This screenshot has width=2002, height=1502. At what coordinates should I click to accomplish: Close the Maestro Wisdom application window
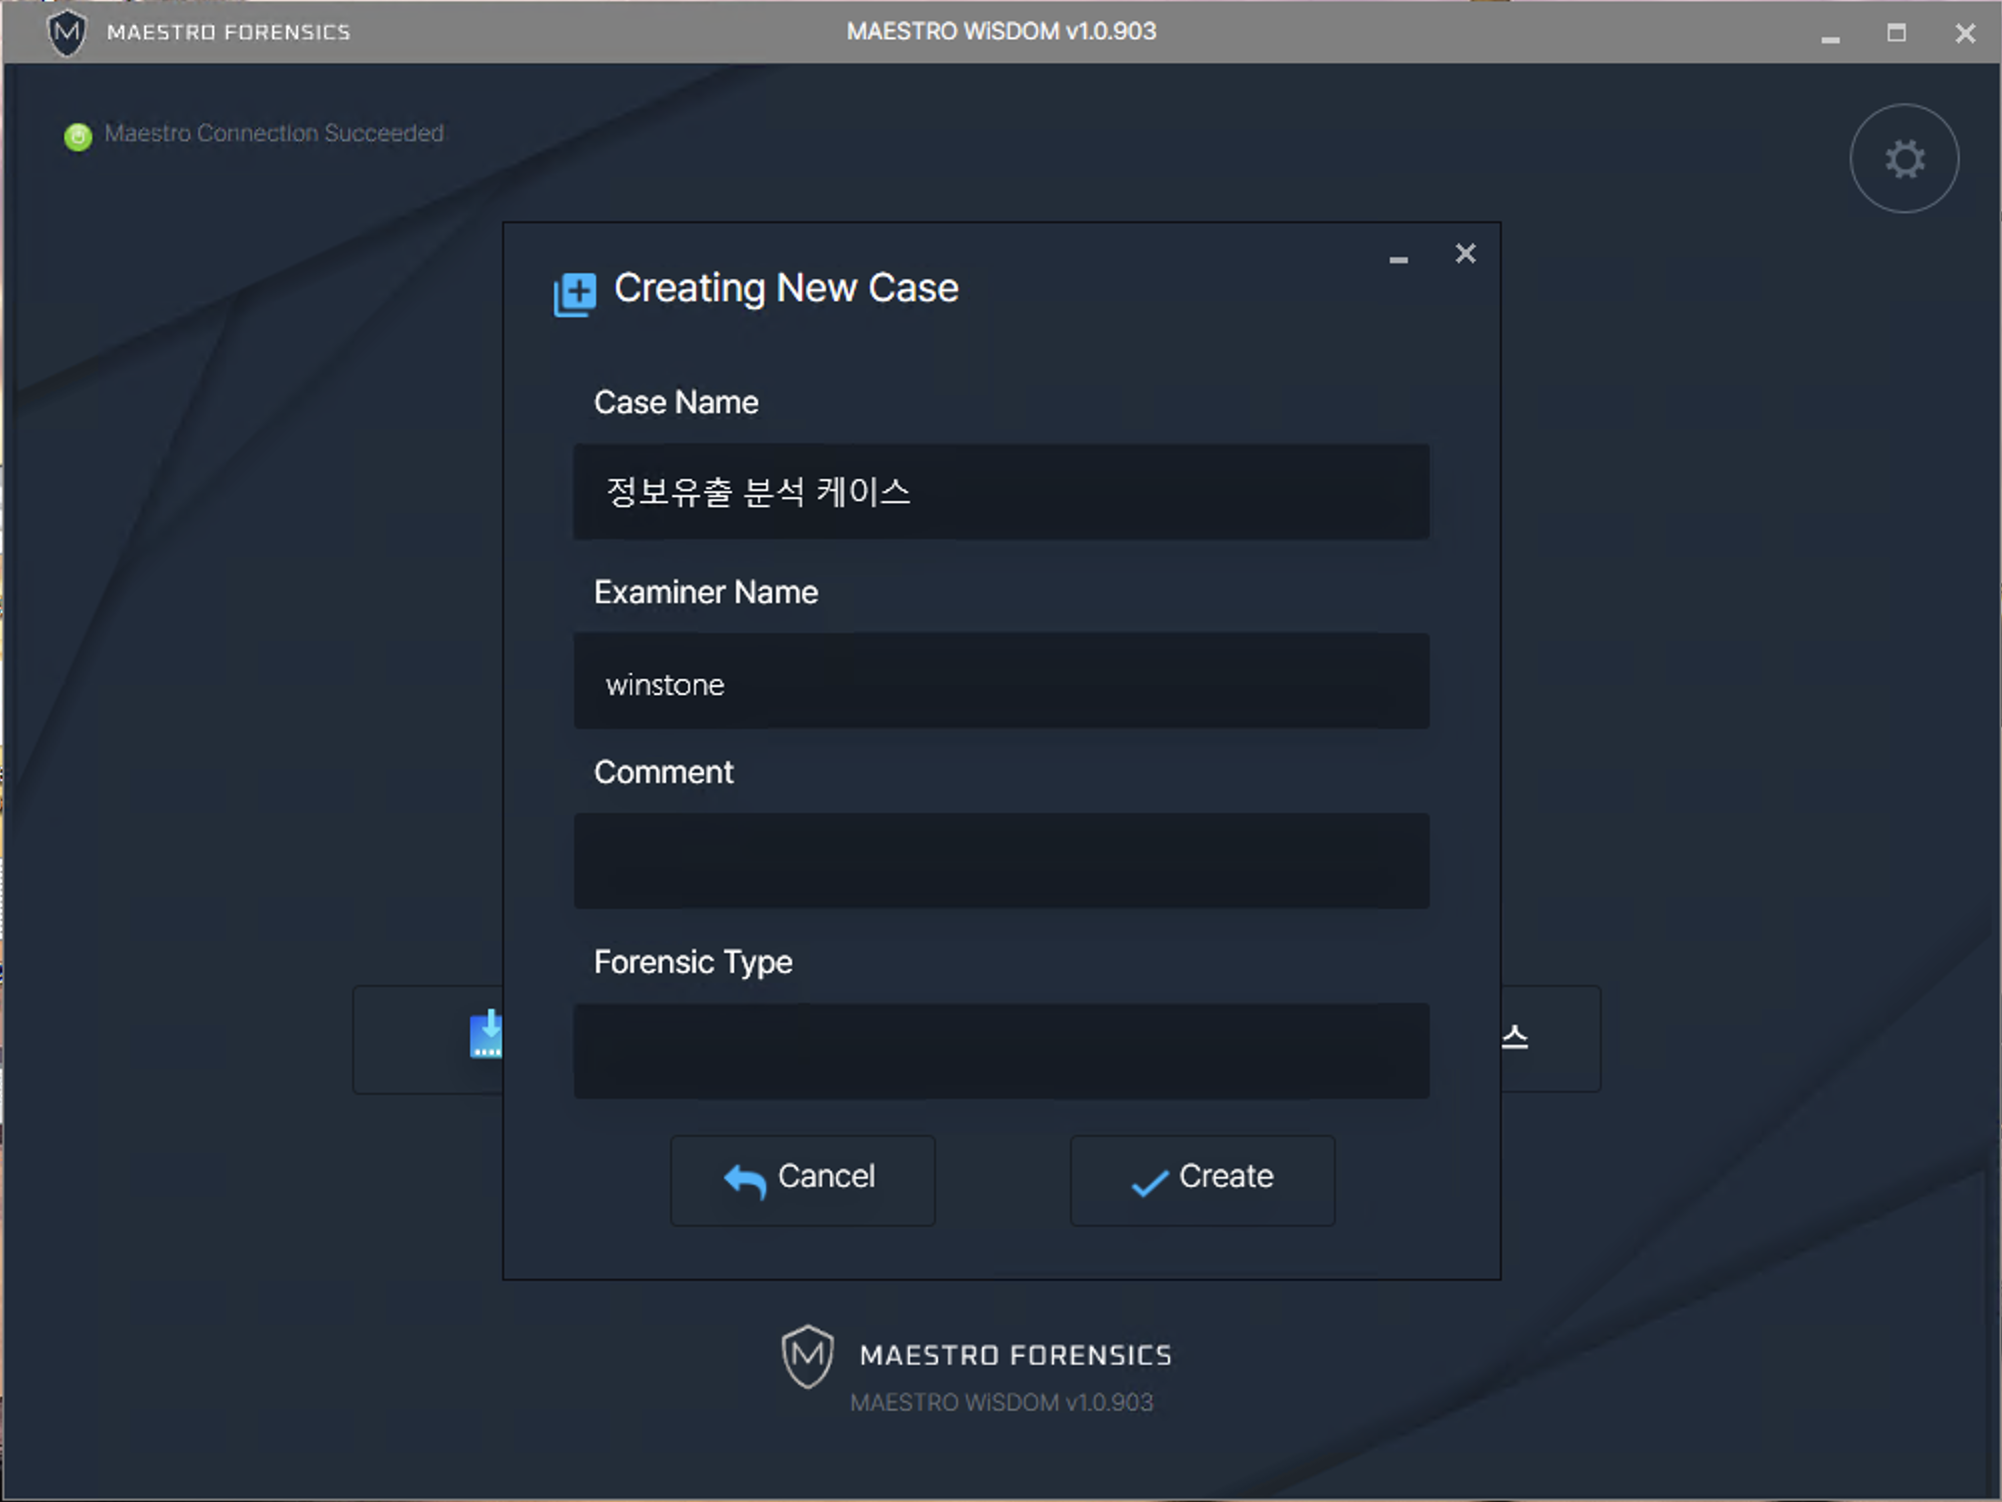(x=1965, y=34)
